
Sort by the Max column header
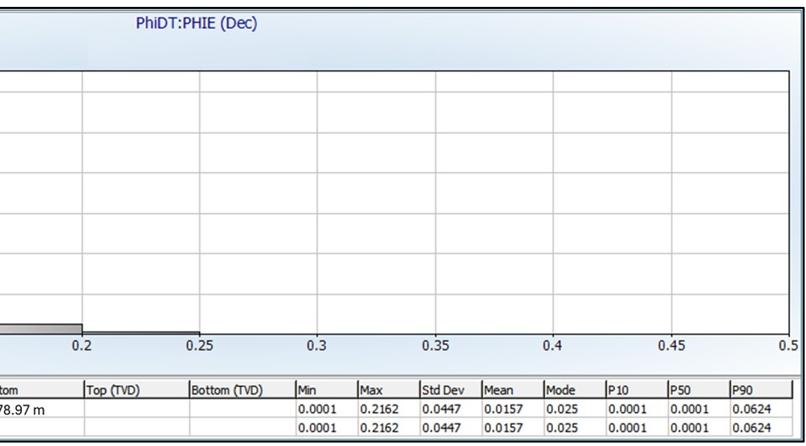click(389, 390)
